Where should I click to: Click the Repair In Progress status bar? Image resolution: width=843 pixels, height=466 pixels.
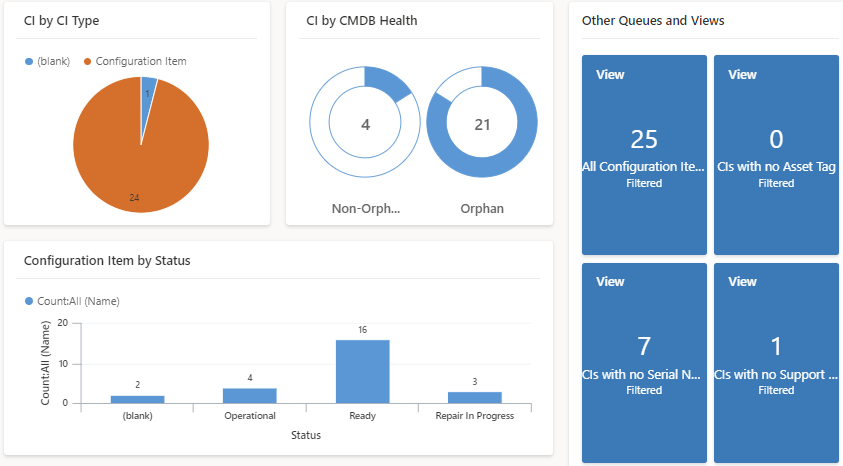tap(474, 397)
